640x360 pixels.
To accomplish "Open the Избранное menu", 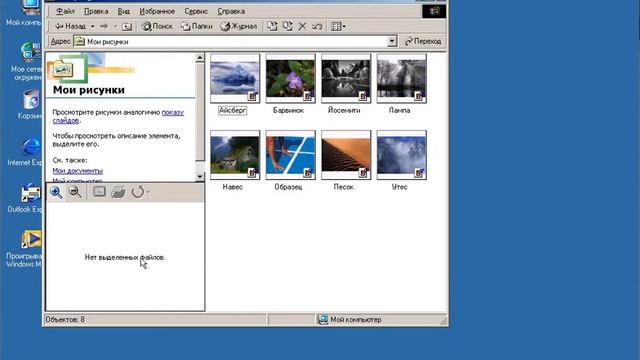I will point(157,11).
